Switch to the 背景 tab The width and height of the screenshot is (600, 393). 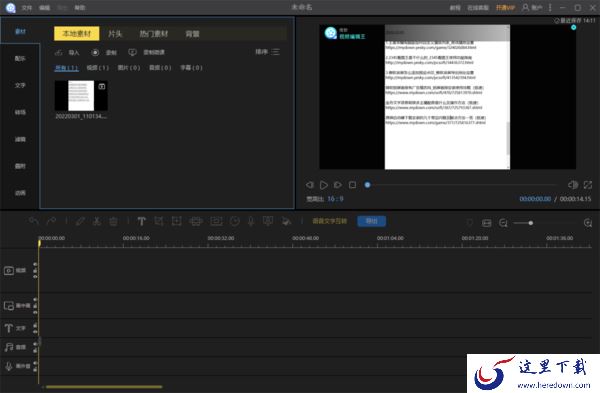click(x=192, y=34)
